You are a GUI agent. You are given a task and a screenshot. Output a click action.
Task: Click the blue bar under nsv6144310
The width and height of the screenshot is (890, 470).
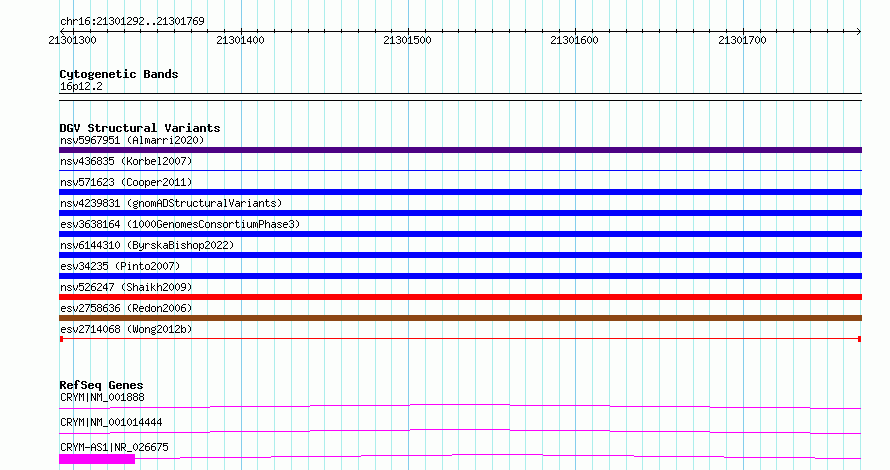[460, 255]
